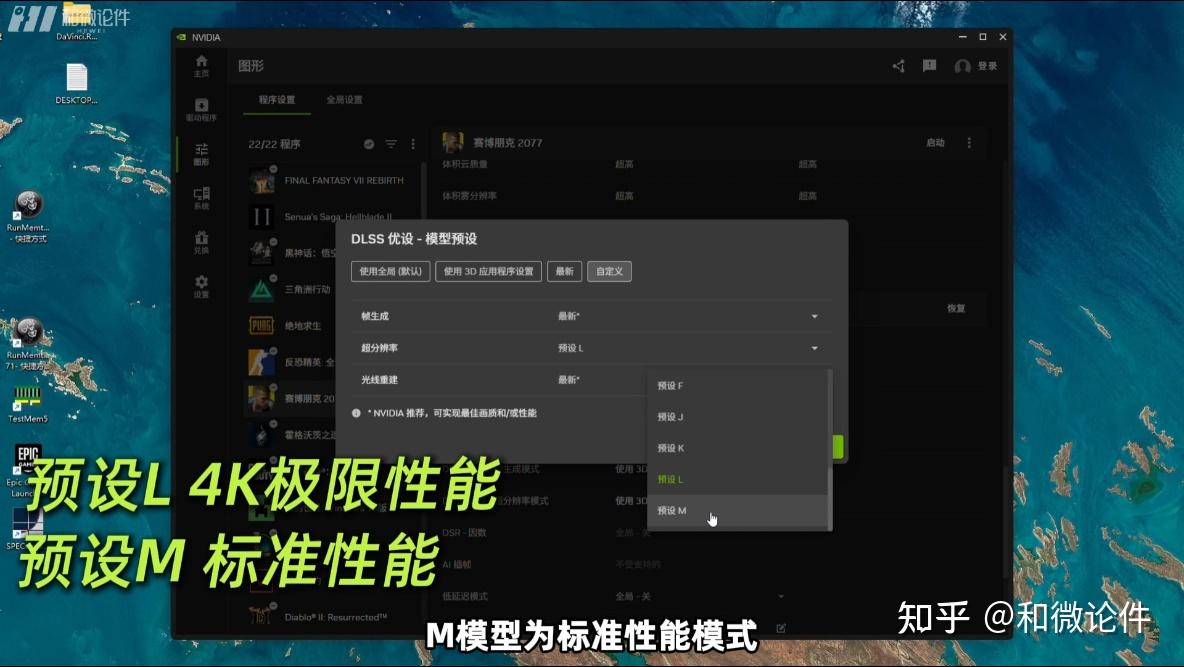Image resolution: width=1184 pixels, height=667 pixels.
Task: Choose the highlighted 预设 L option
Action: 738,480
